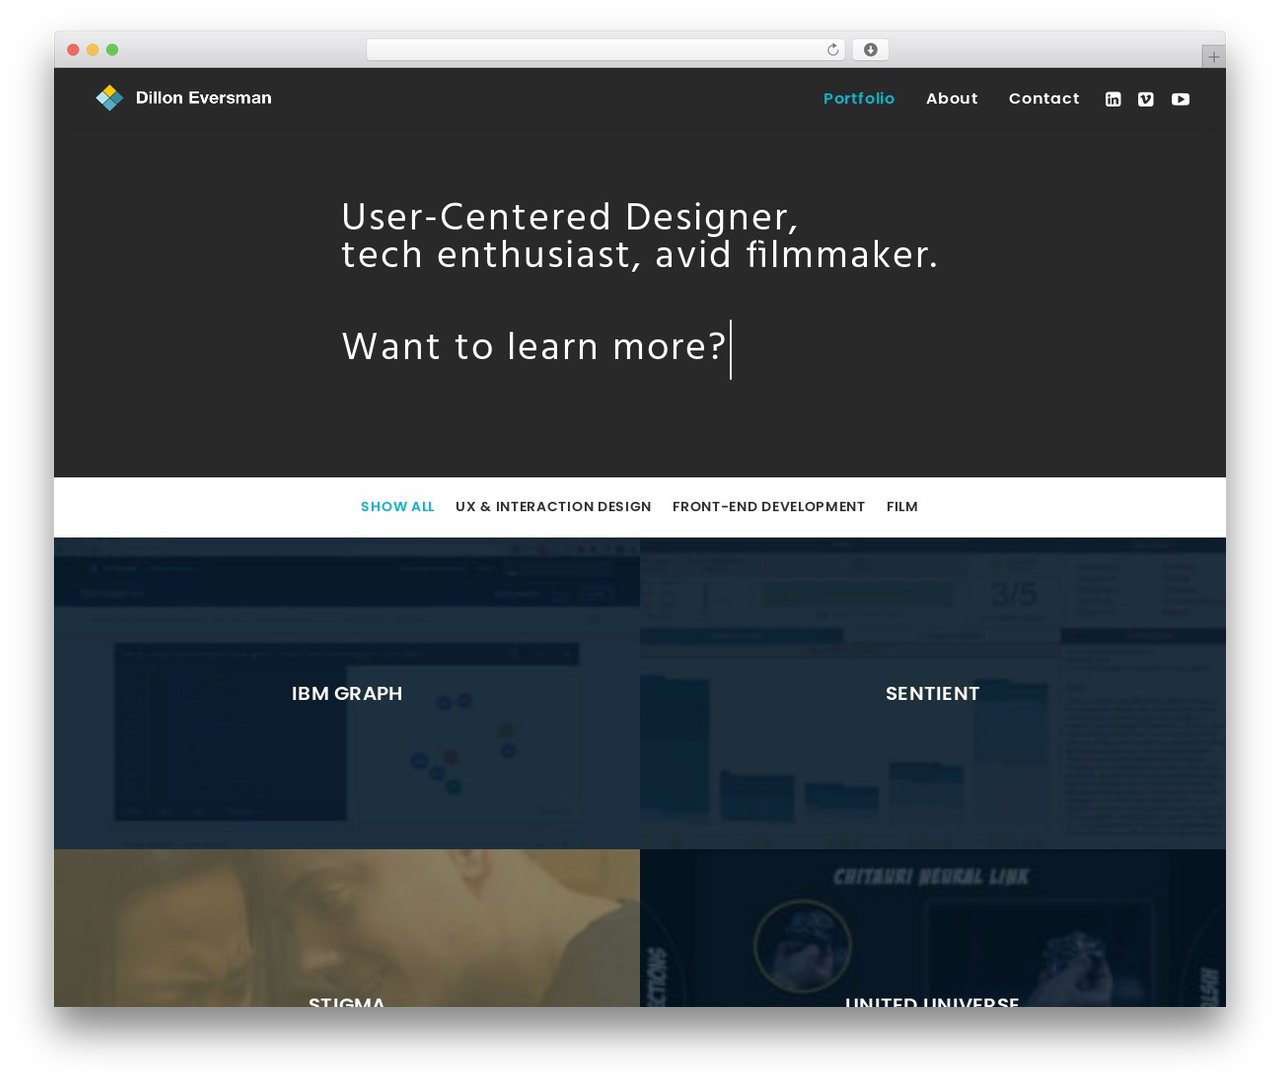The height and width of the screenshot is (1084, 1280).
Task: Filter by UX & Interaction Design
Action: 553,507
